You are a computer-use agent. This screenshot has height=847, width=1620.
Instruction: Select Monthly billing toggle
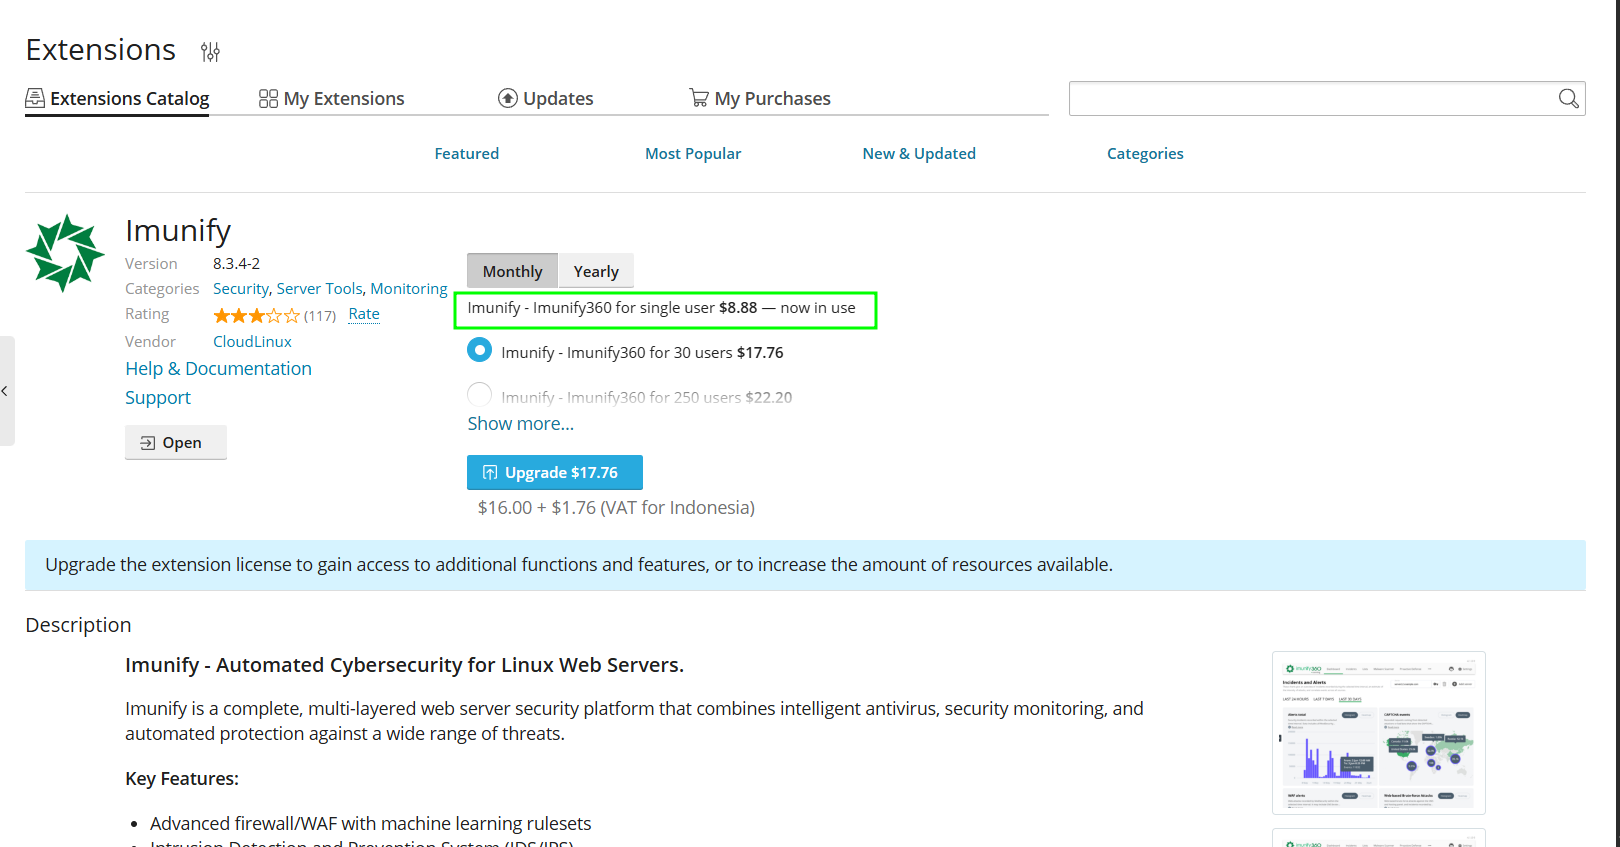coord(512,271)
